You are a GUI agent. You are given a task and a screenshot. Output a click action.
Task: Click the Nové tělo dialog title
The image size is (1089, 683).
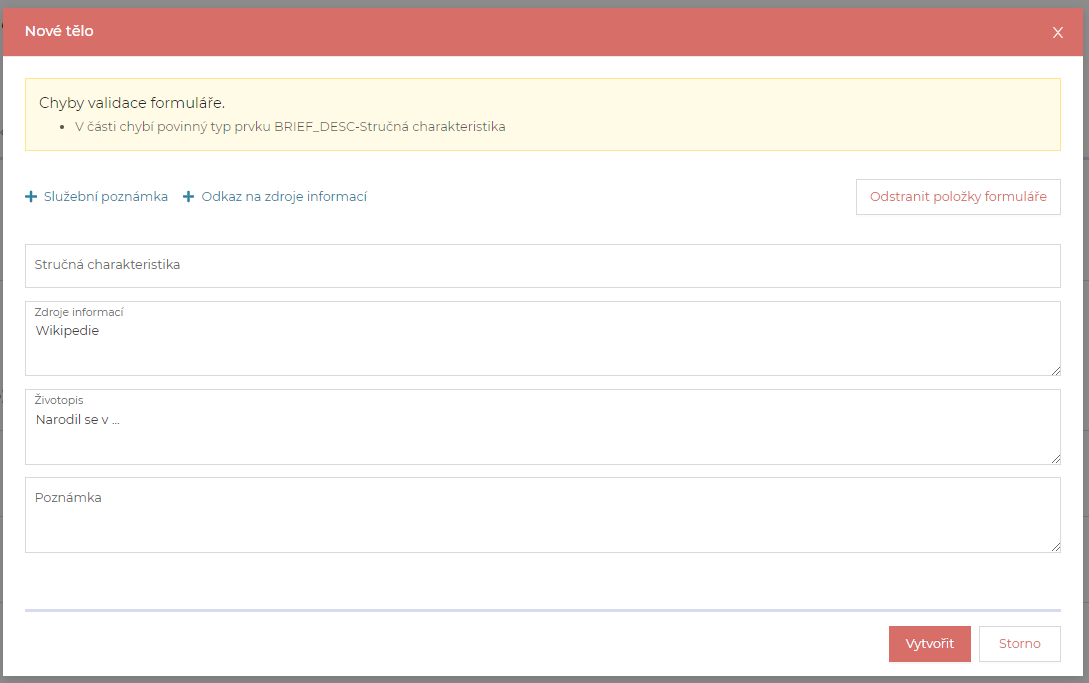tap(59, 31)
